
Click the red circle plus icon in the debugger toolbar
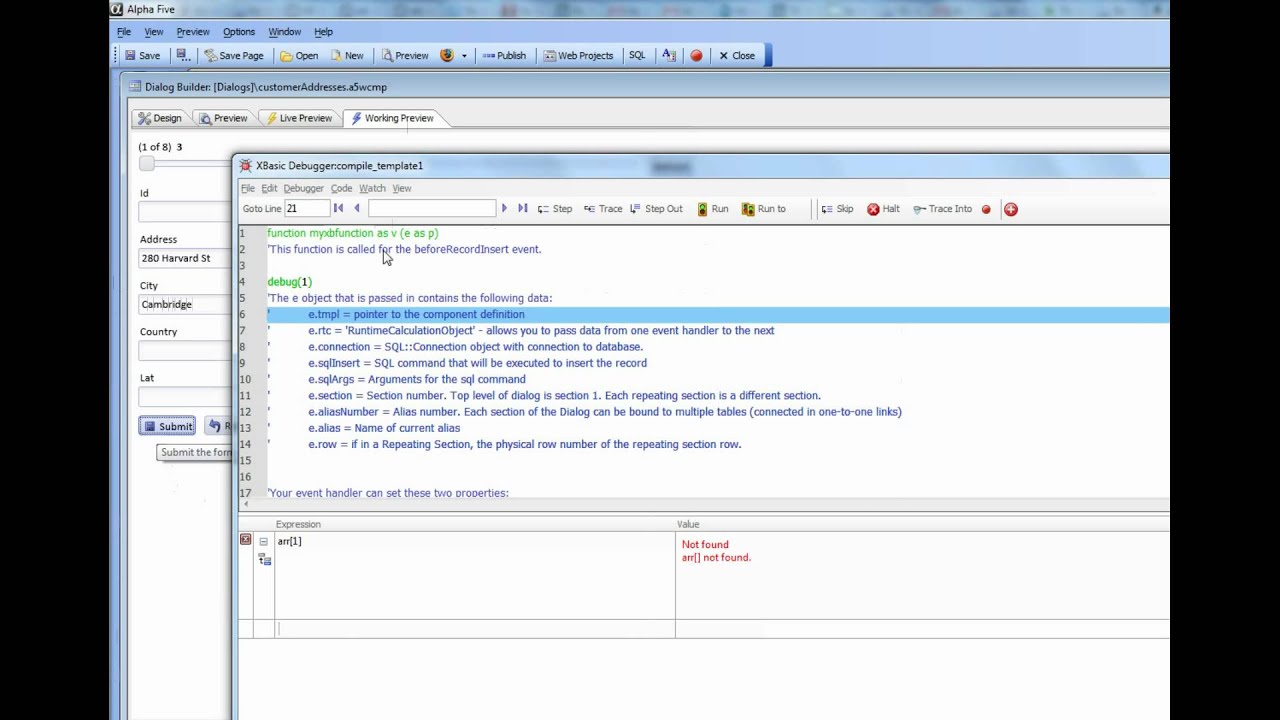pos(1011,209)
